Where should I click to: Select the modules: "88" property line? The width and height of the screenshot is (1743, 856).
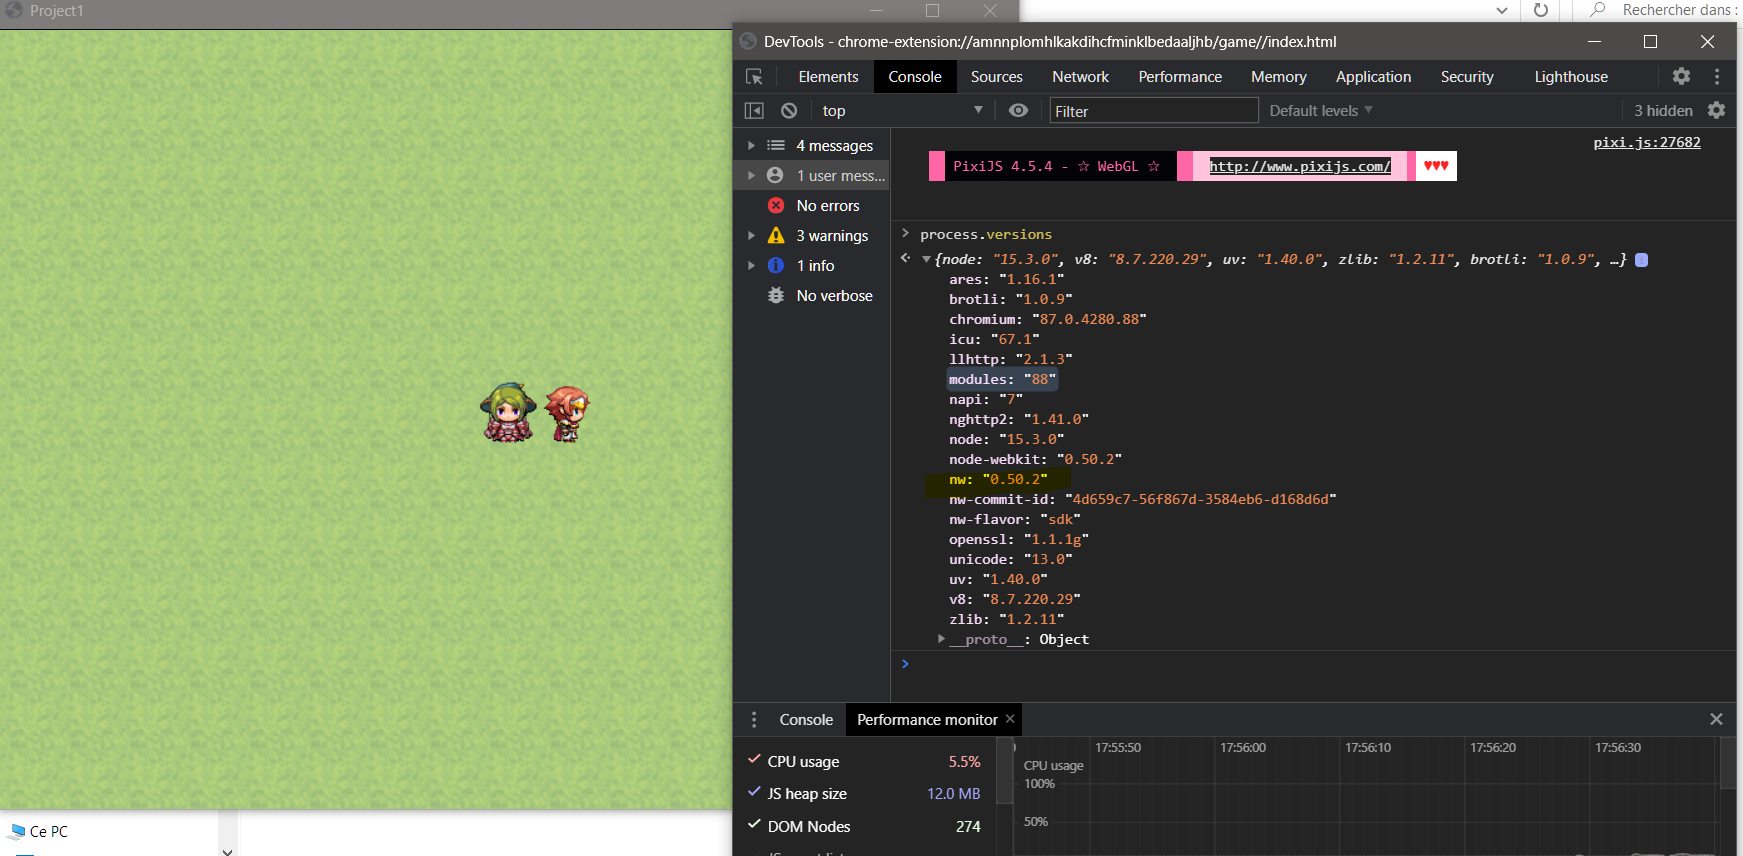1002,379
